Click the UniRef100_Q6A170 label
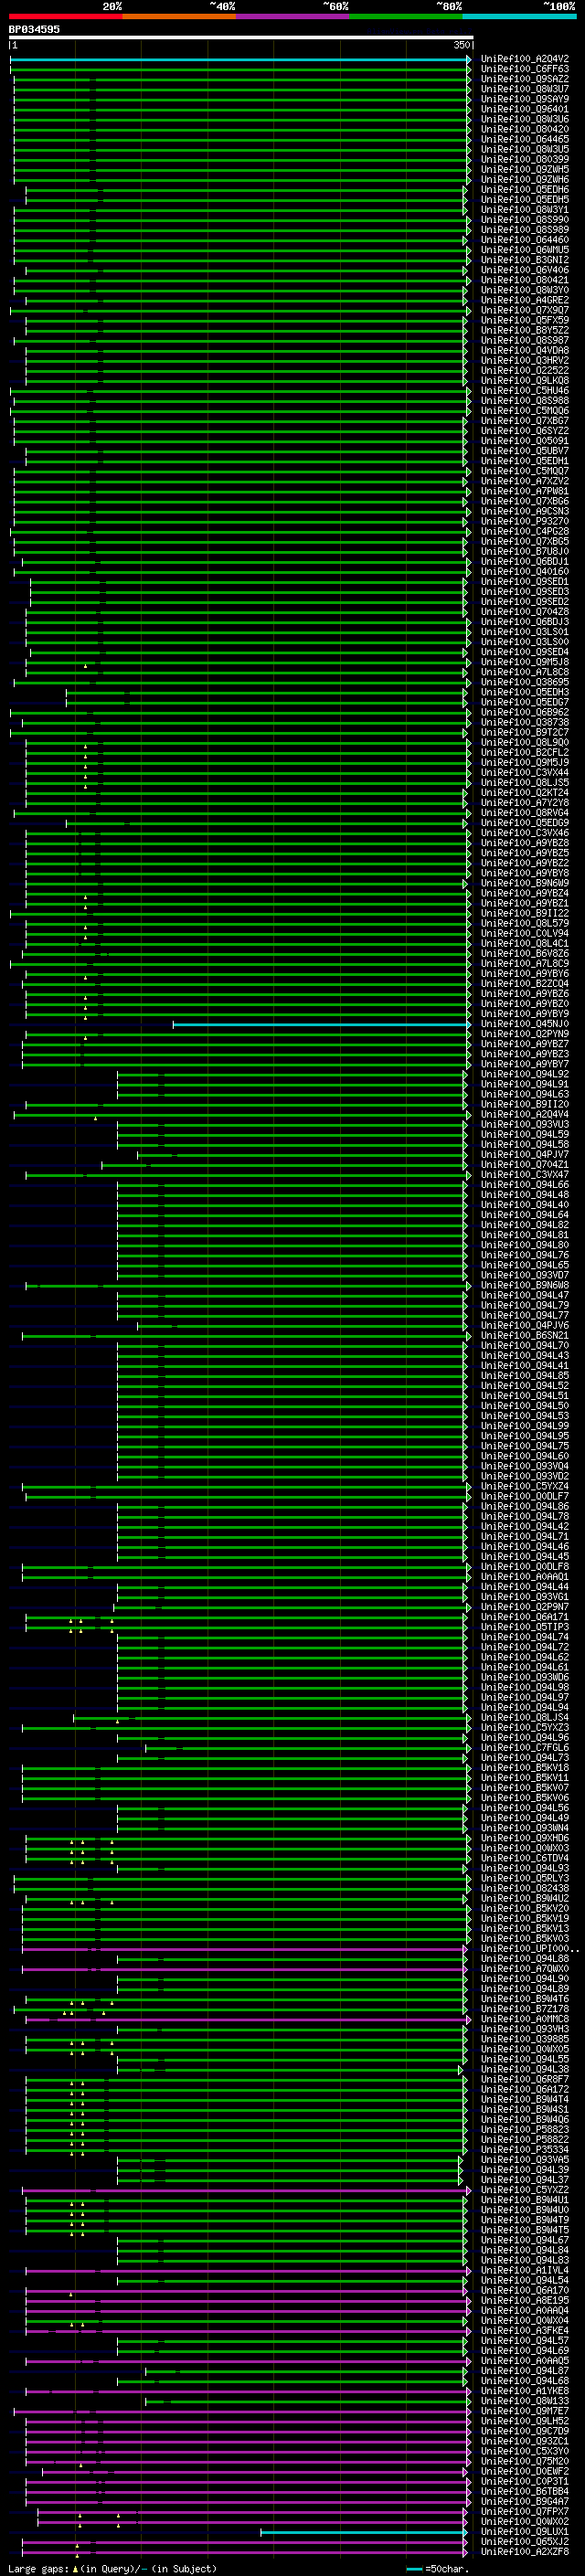The height and width of the screenshot is (2576, 585). point(524,2290)
